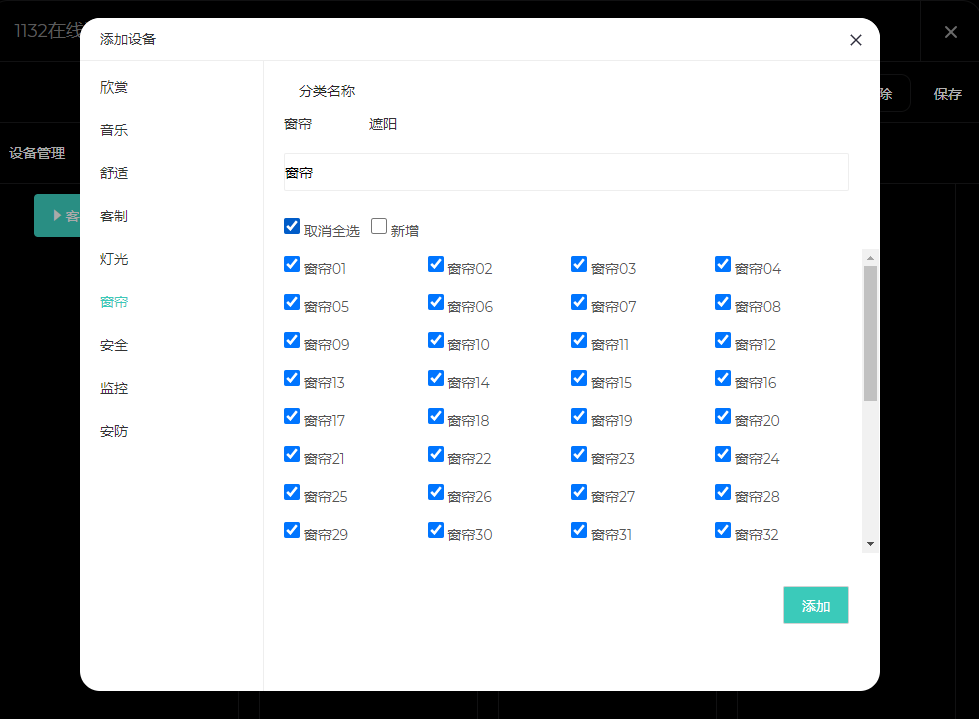Click the 保存 button

click(947, 94)
